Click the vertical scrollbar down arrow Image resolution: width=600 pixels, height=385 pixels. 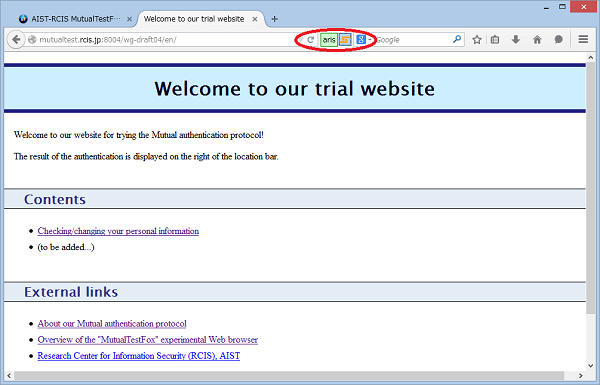click(590, 365)
